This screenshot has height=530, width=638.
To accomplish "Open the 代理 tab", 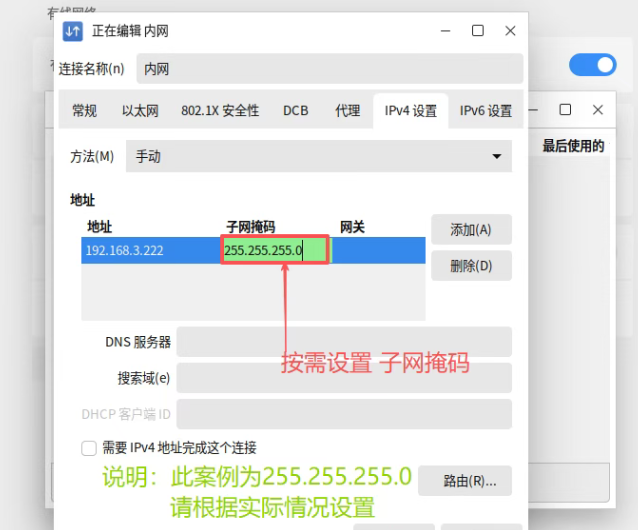I will click(347, 111).
